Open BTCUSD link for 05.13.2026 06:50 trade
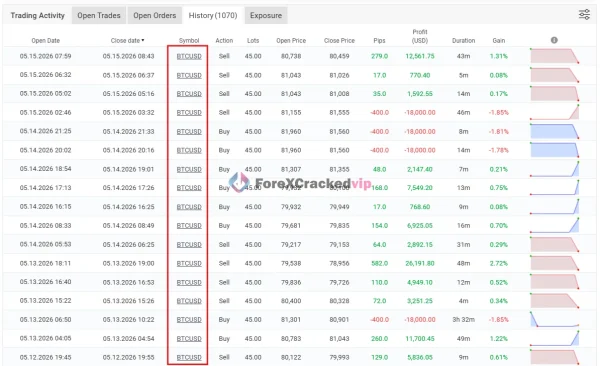600x366 pixels. point(189,320)
